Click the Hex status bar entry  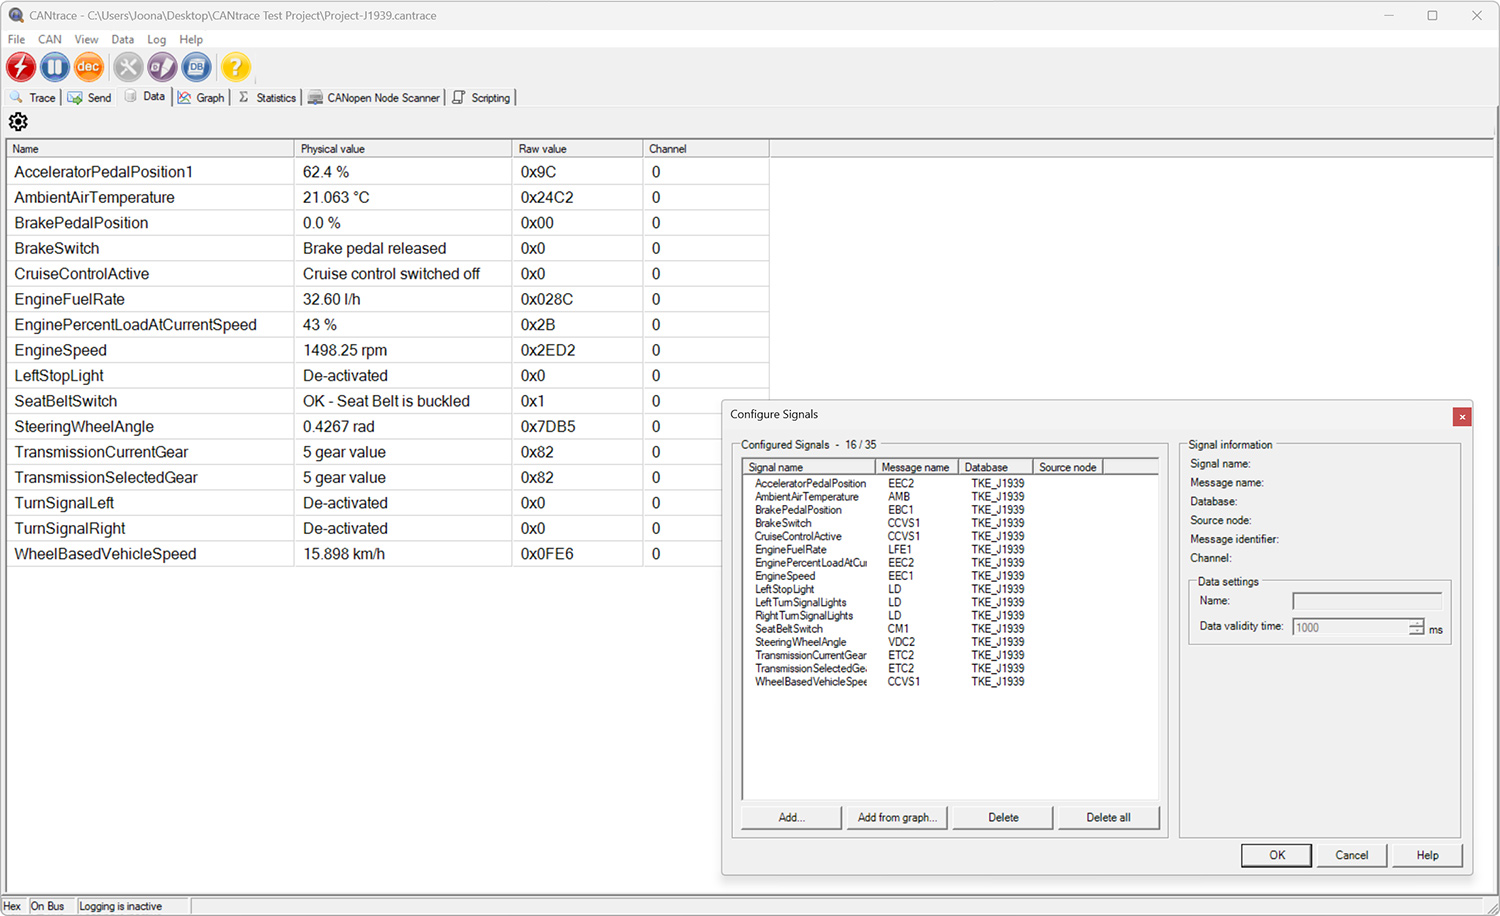tap(12, 906)
